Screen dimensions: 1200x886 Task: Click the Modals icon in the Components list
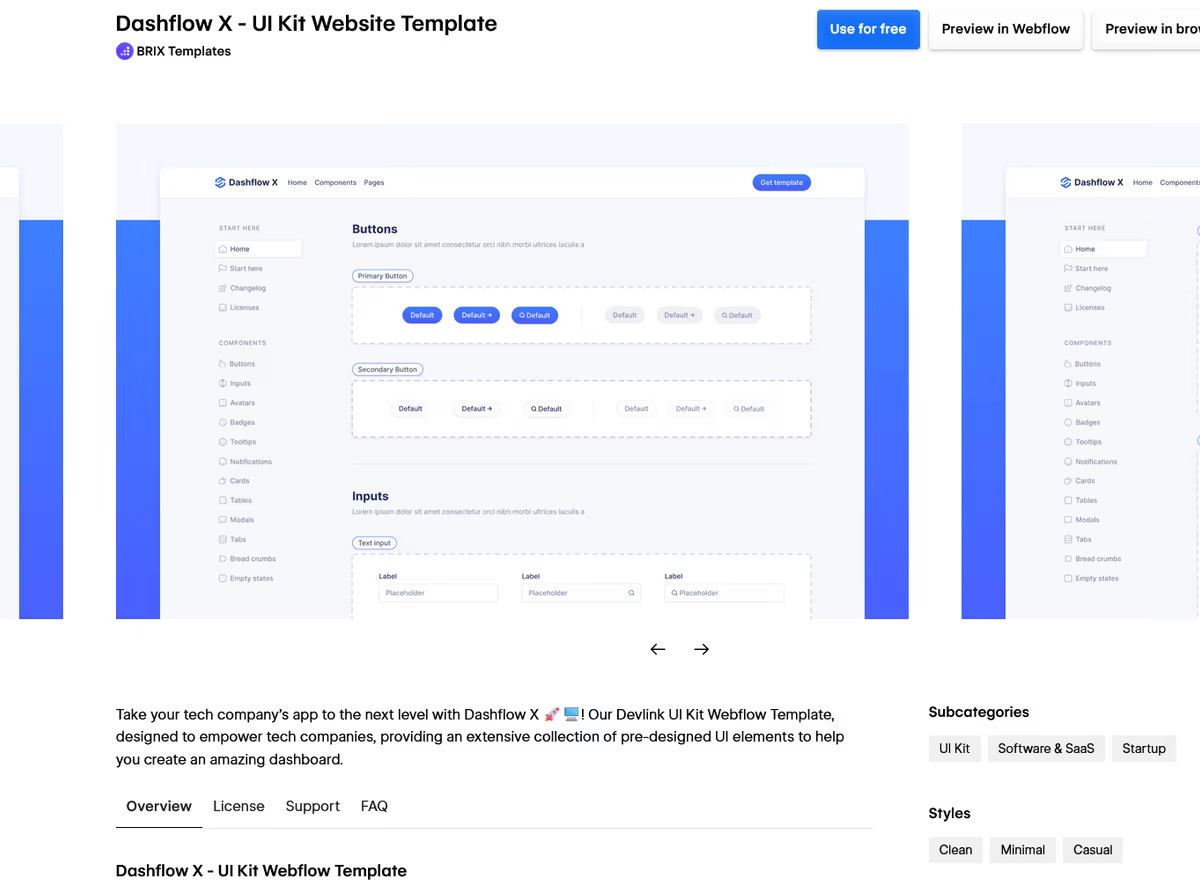(x=222, y=519)
